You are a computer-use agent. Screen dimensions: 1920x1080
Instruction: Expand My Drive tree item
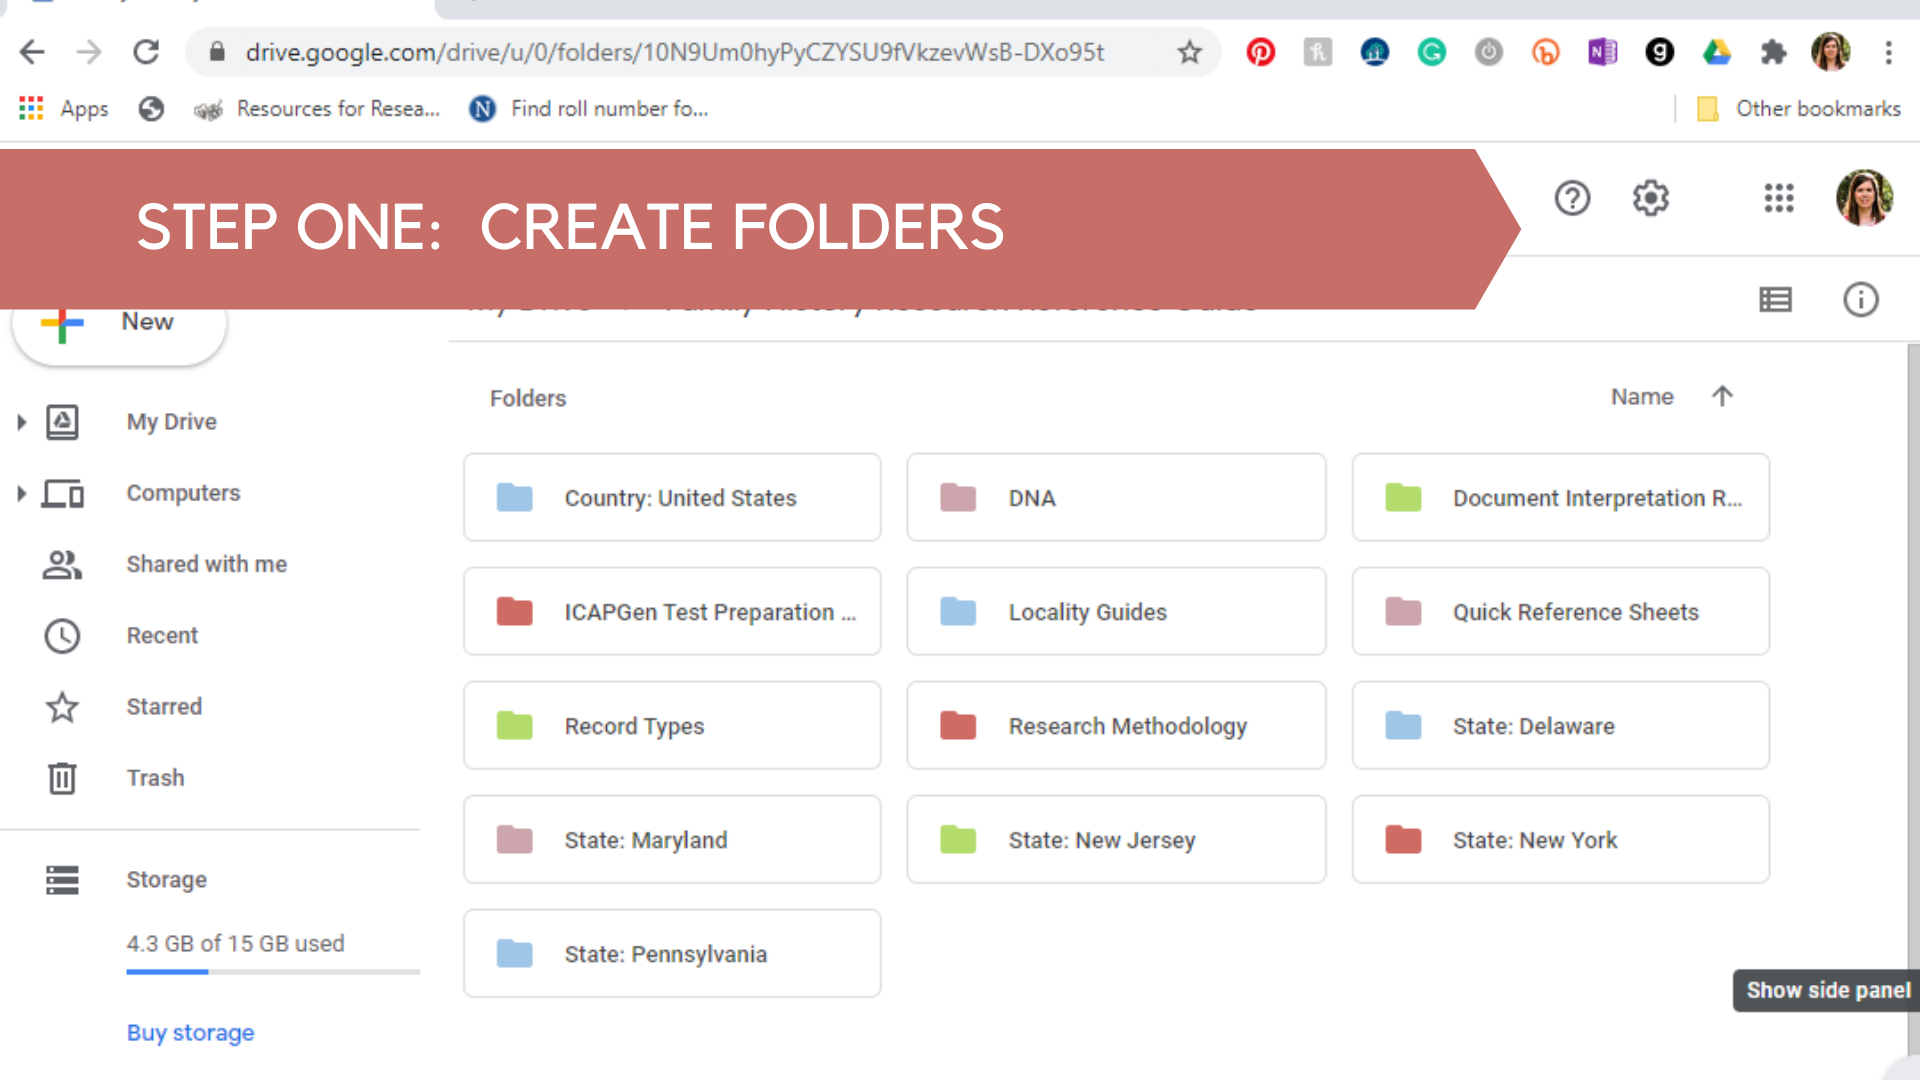pyautogui.click(x=21, y=421)
